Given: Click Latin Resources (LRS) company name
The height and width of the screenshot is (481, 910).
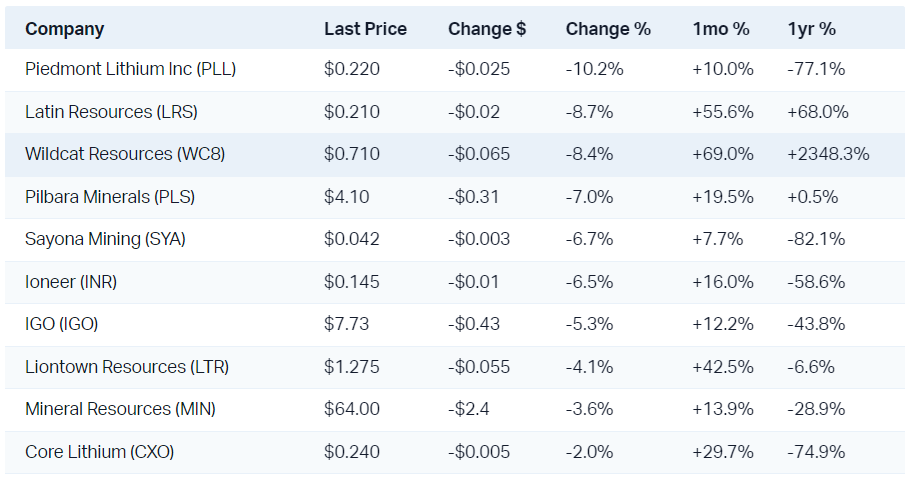Looking at the screenshot, I should click(117, 112).
